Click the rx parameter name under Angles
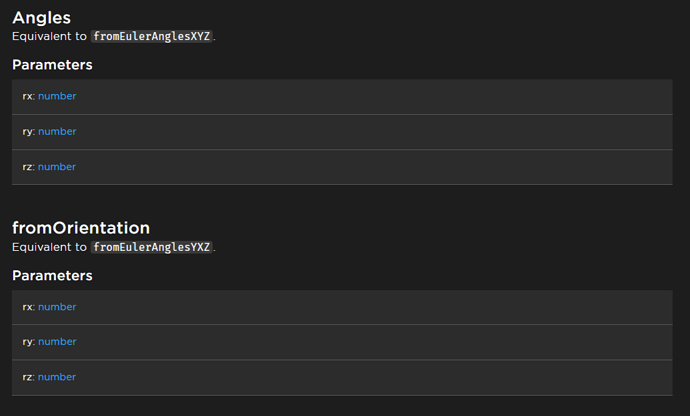The image size is (690, 416). coord(28,96)
